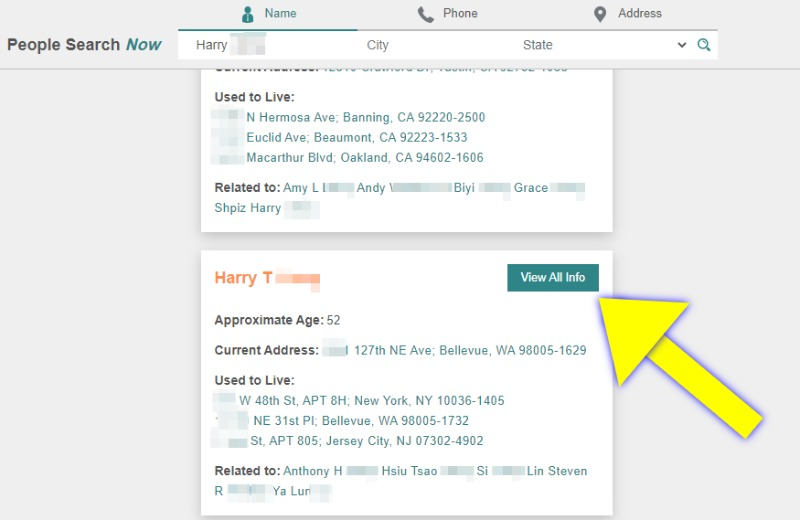Open related person Hsiu Tsao
The width and height of the screenshot is (800, 520).
[428, 471]
